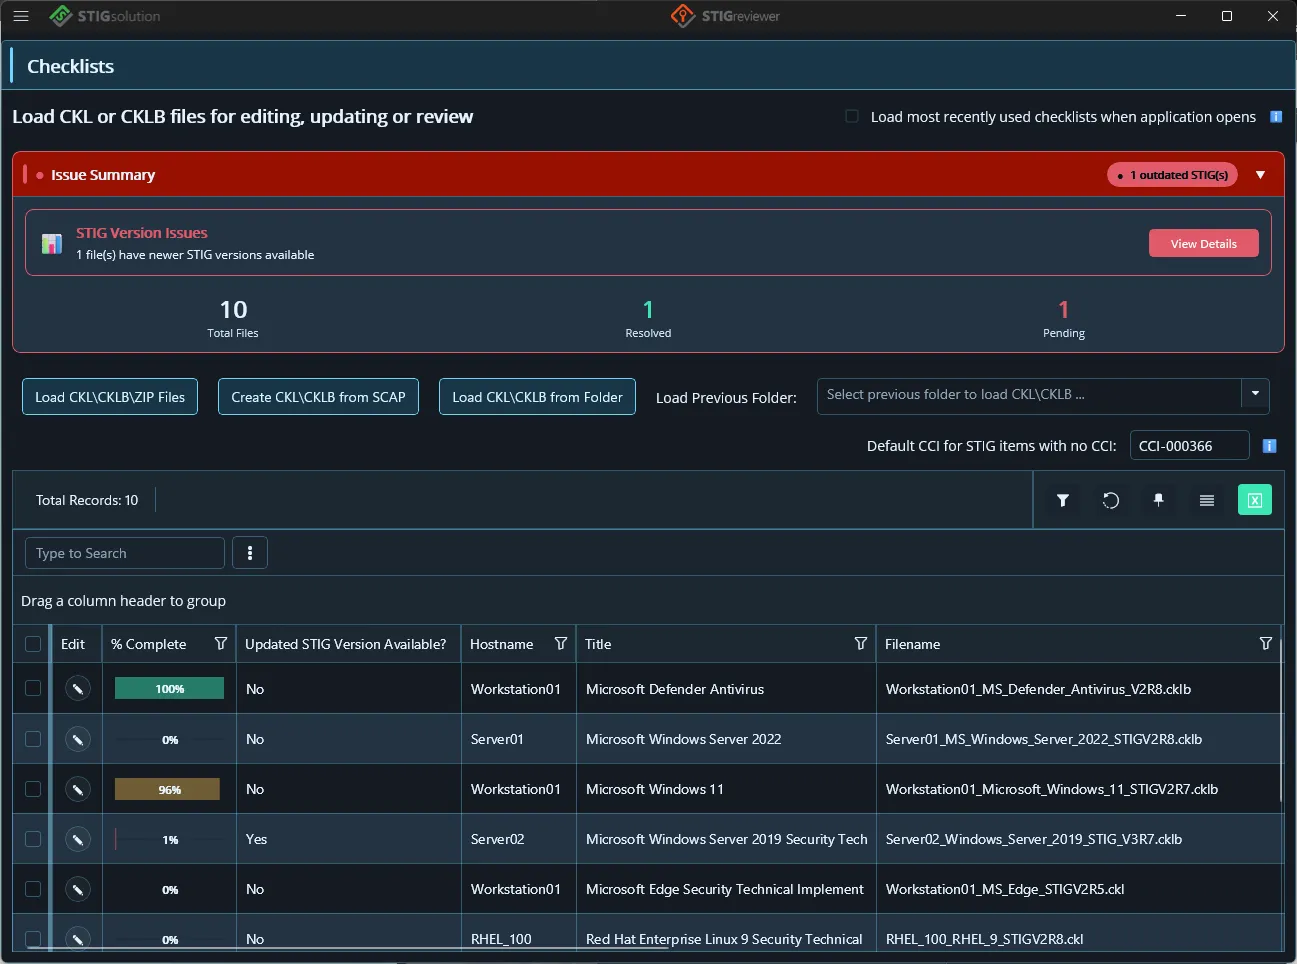Open the Hostname column filter

(561, 643)
